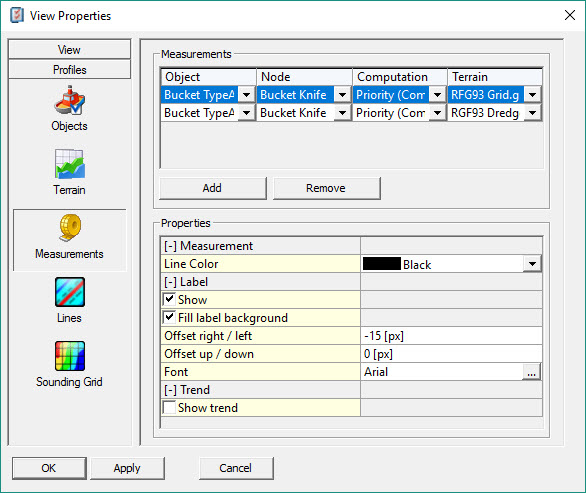This screenshot has width=586, height=493.
Task: Open Terrain dropdown for RGF93 Dredg row
Action: click(533, 113)
